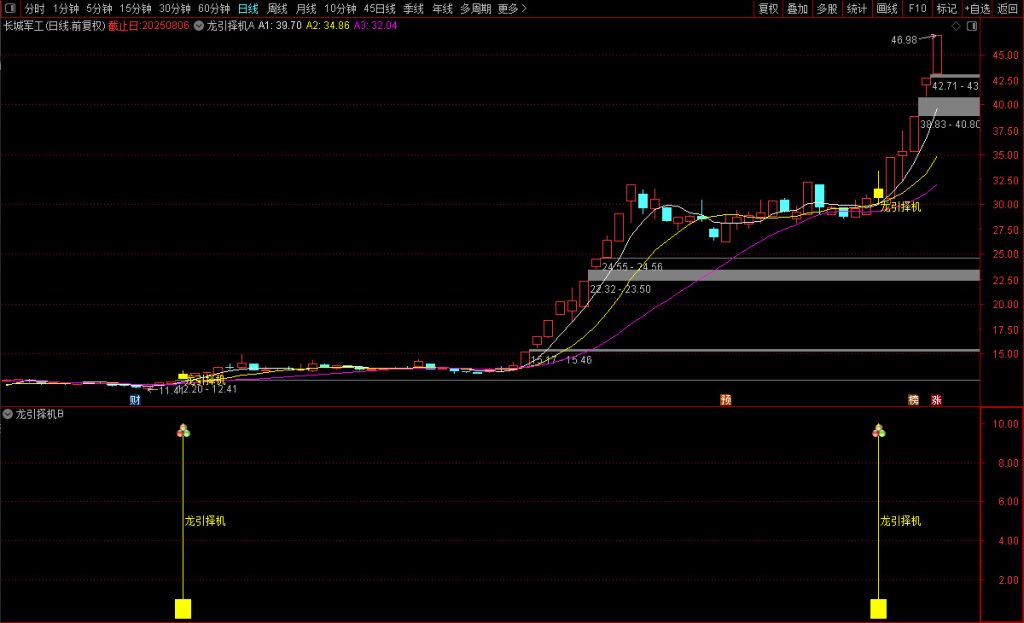Select the 60分钟 period tab
The height and width of the screenshot is (623, 1024).
214,9
